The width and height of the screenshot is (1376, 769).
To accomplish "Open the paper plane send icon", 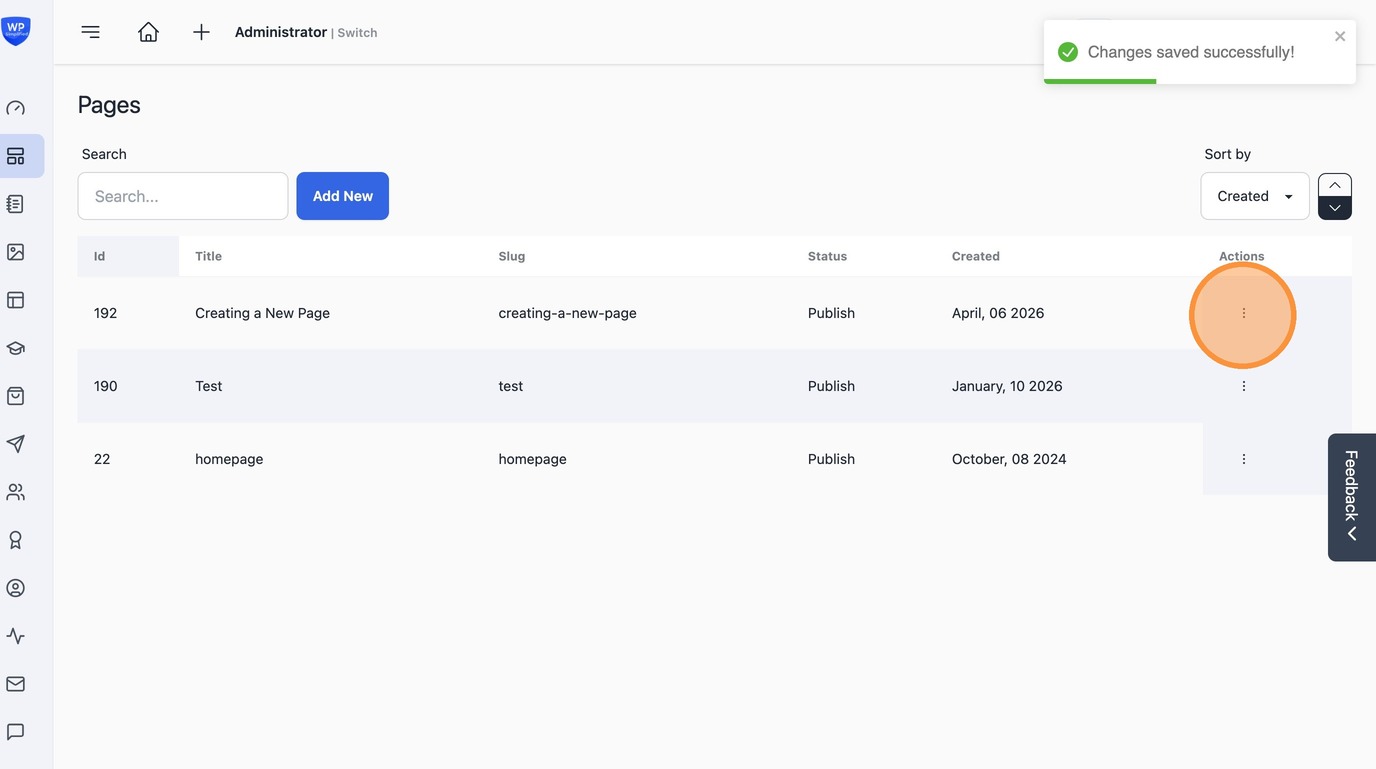I will [x=16, y=444].
